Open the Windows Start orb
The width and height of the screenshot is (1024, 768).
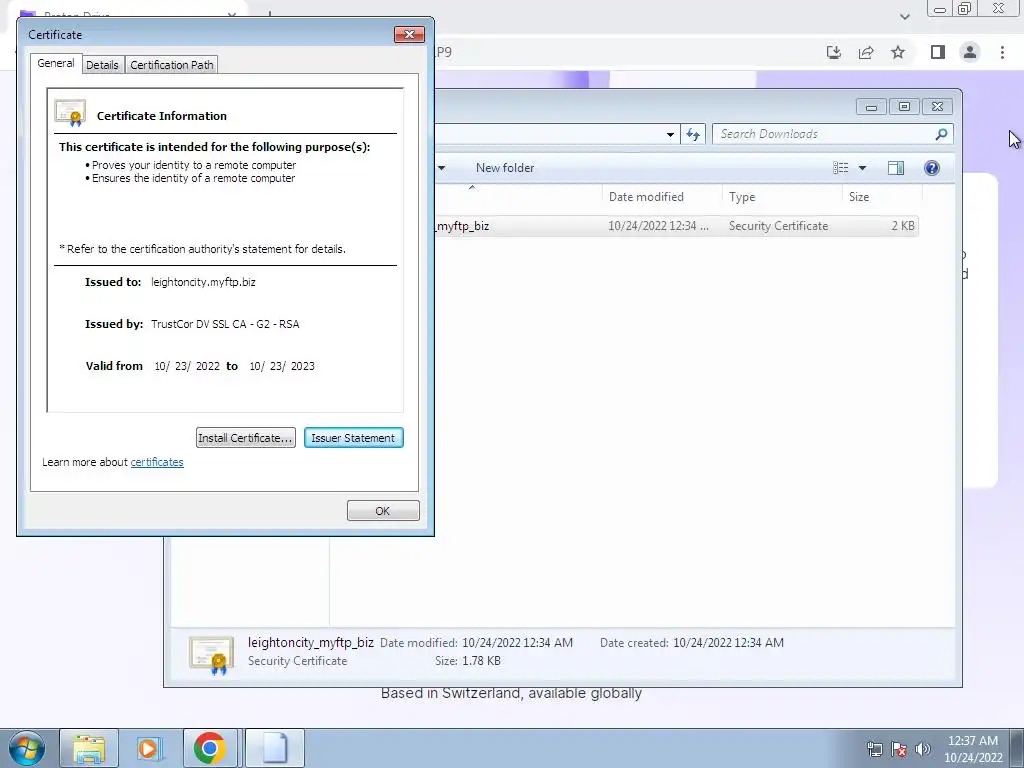coord(27,748)
